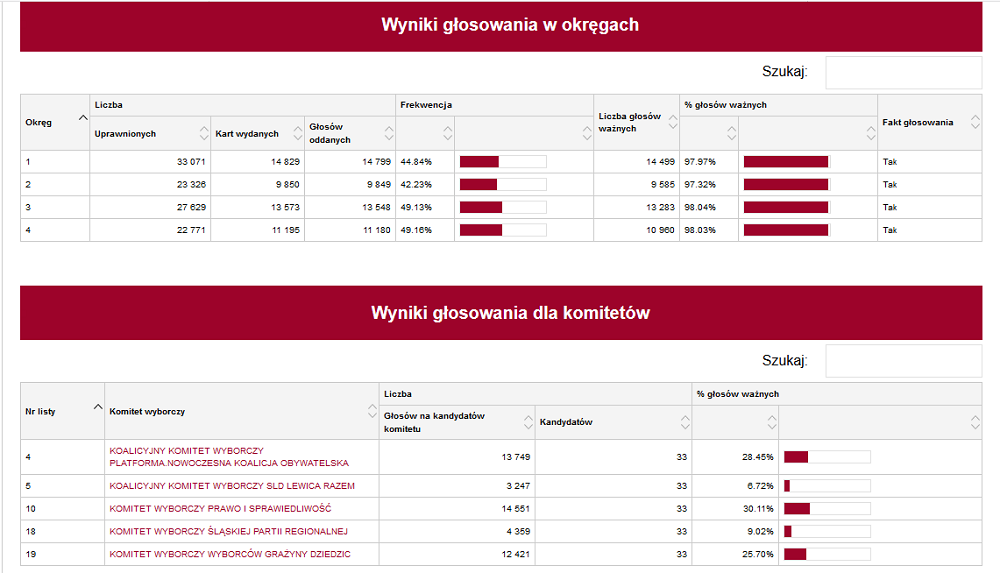Screen dimensions: 1000x573
Task: Sort by Liczba głosów ważnych column
Action: click(x=636, y=122)
